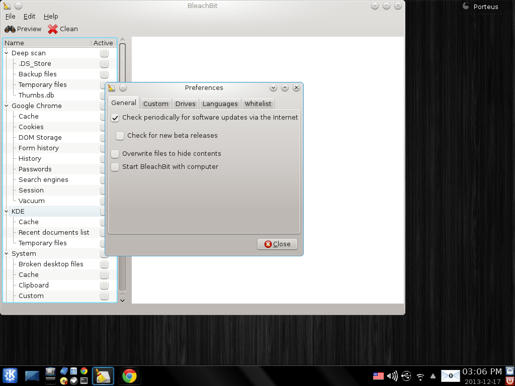Click the Preview binoculars toolbar button
Screen dimensions: 515x386
tap(23, 29)
